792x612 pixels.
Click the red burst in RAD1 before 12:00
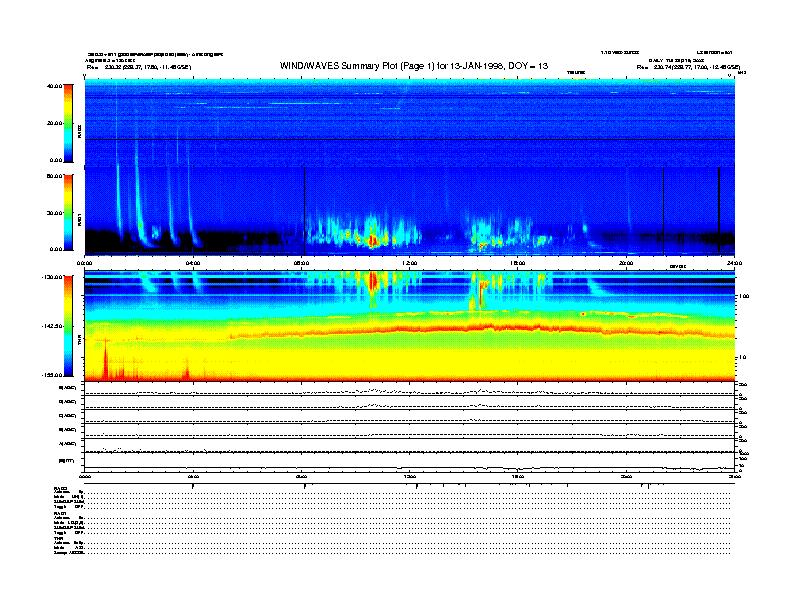[373, 241]
